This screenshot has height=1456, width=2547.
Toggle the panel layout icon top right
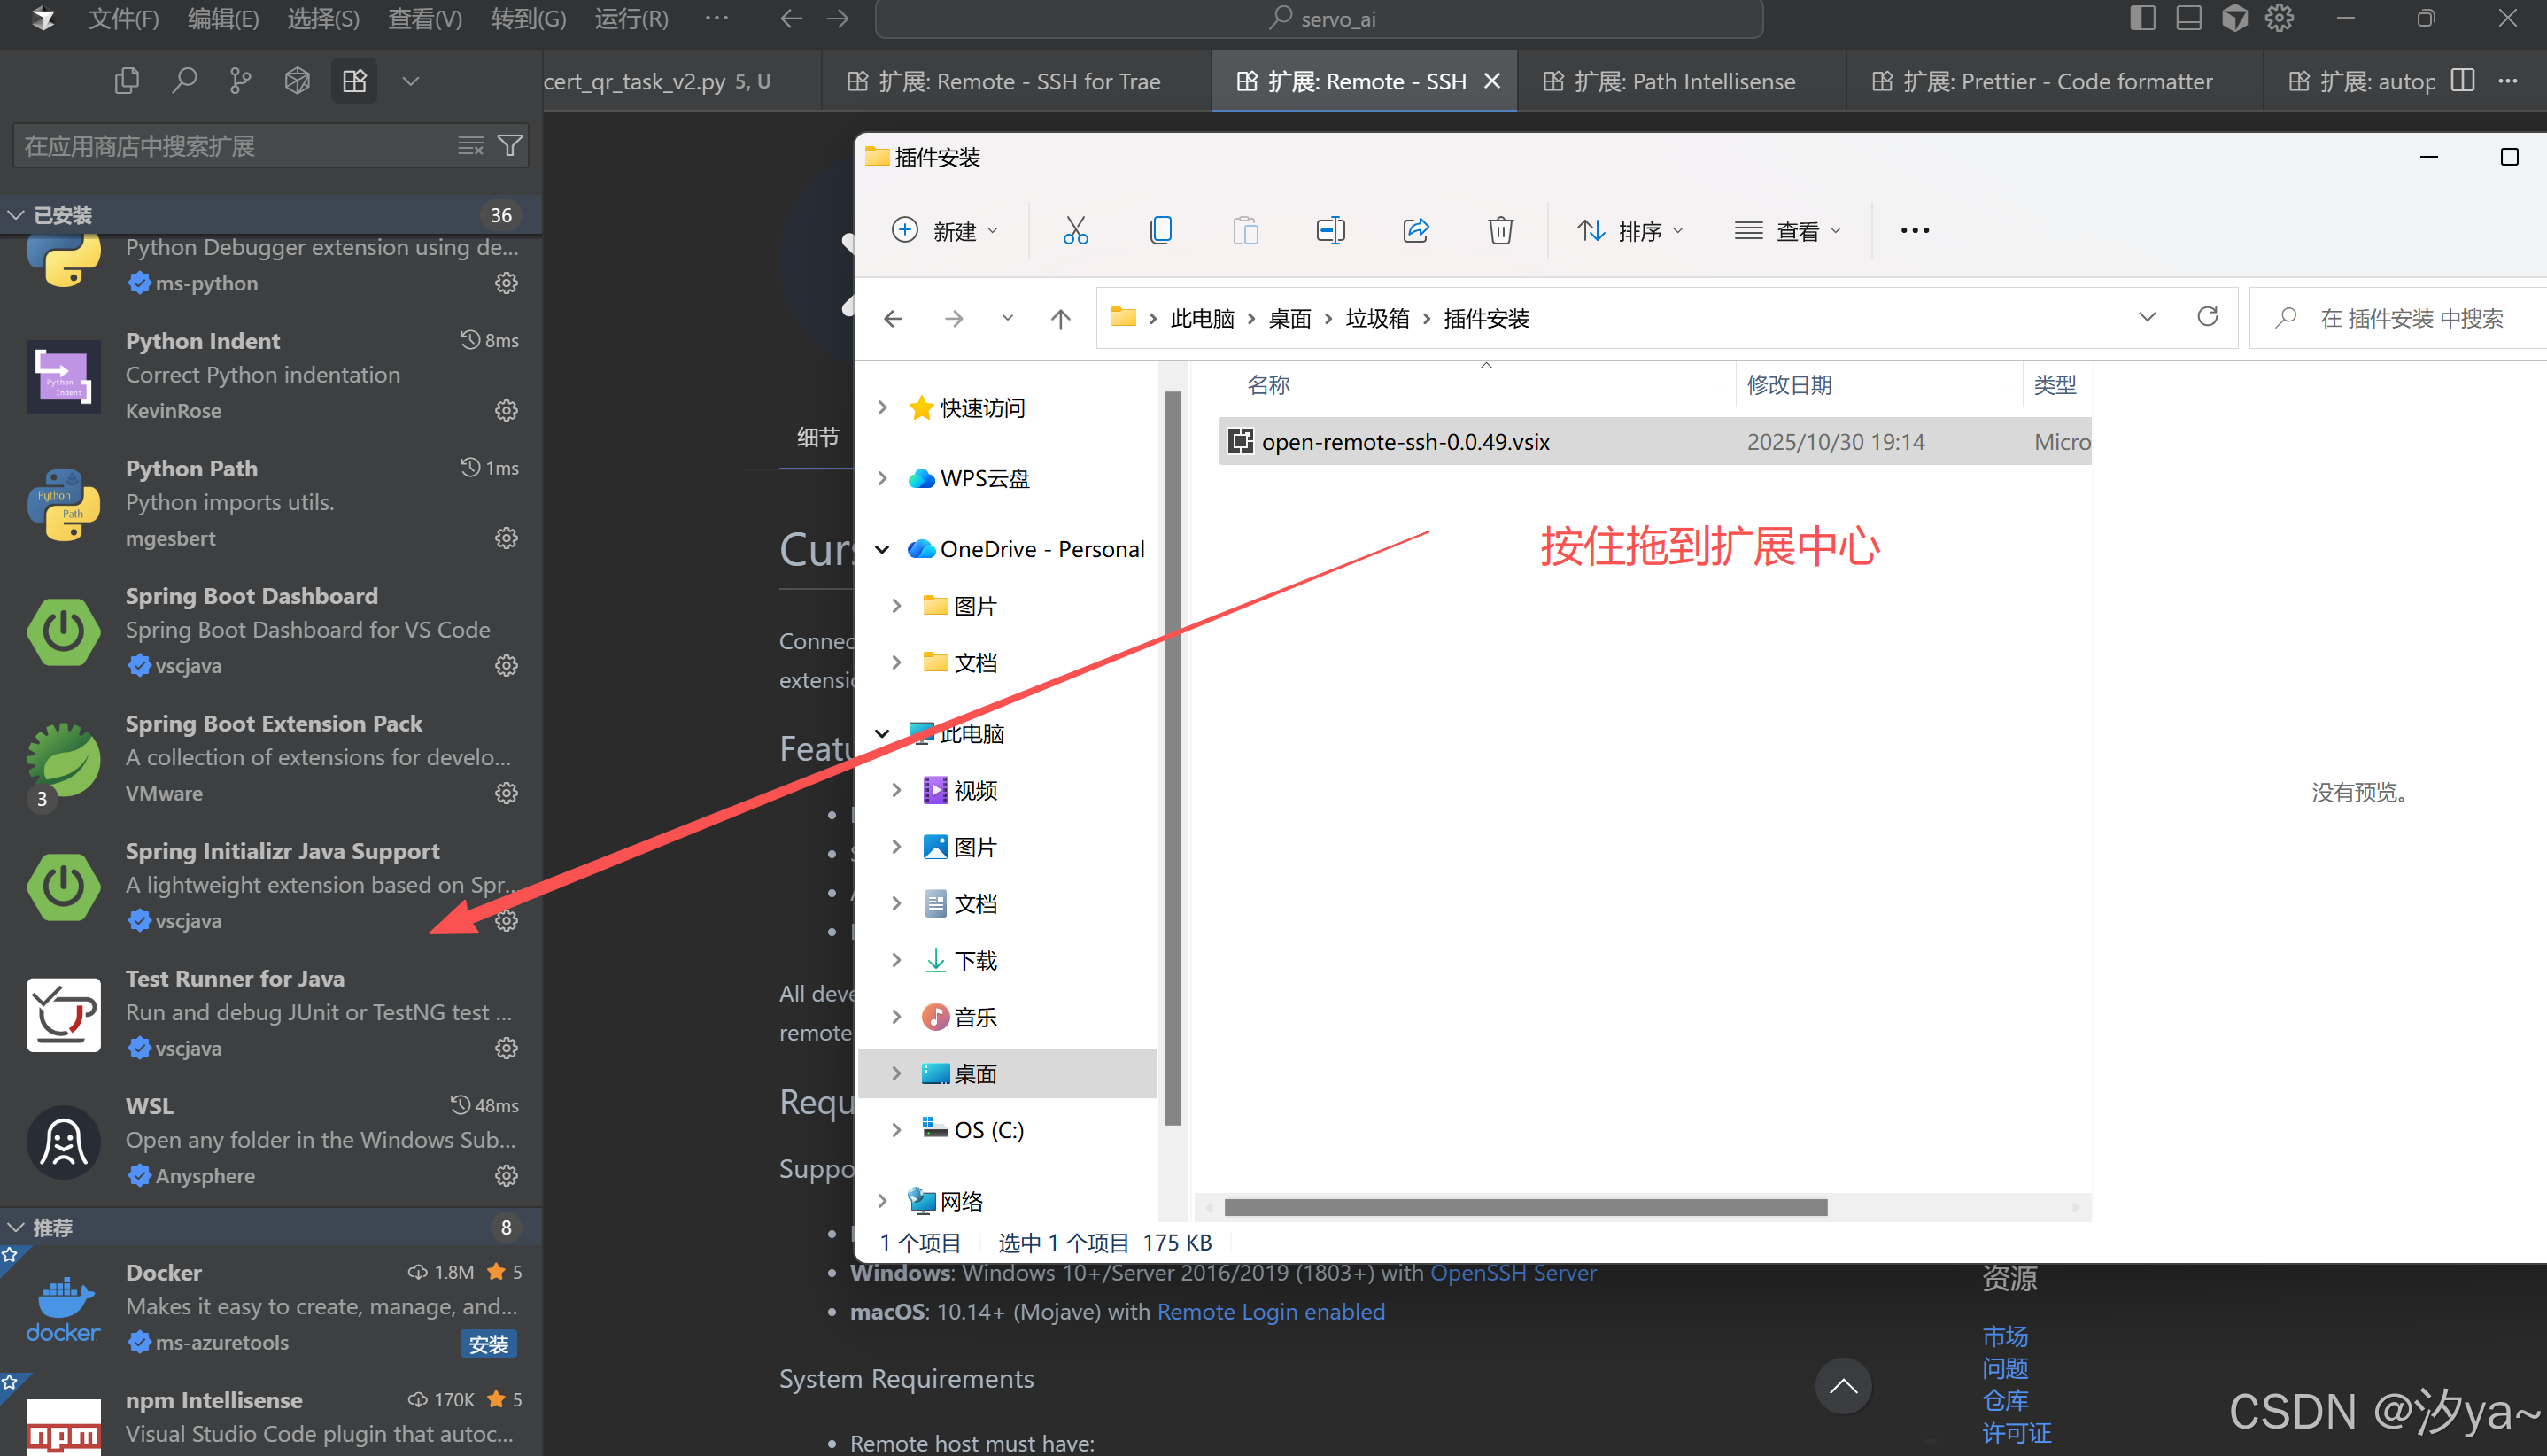(2188, 18)
